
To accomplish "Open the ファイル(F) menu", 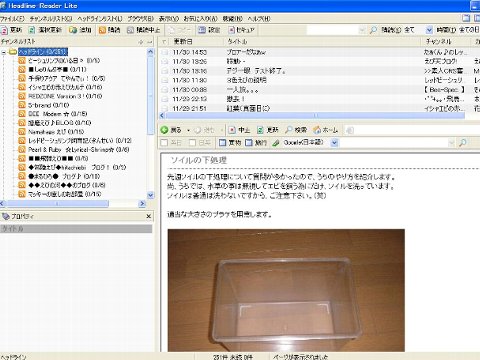I will [x=12, y=19].
